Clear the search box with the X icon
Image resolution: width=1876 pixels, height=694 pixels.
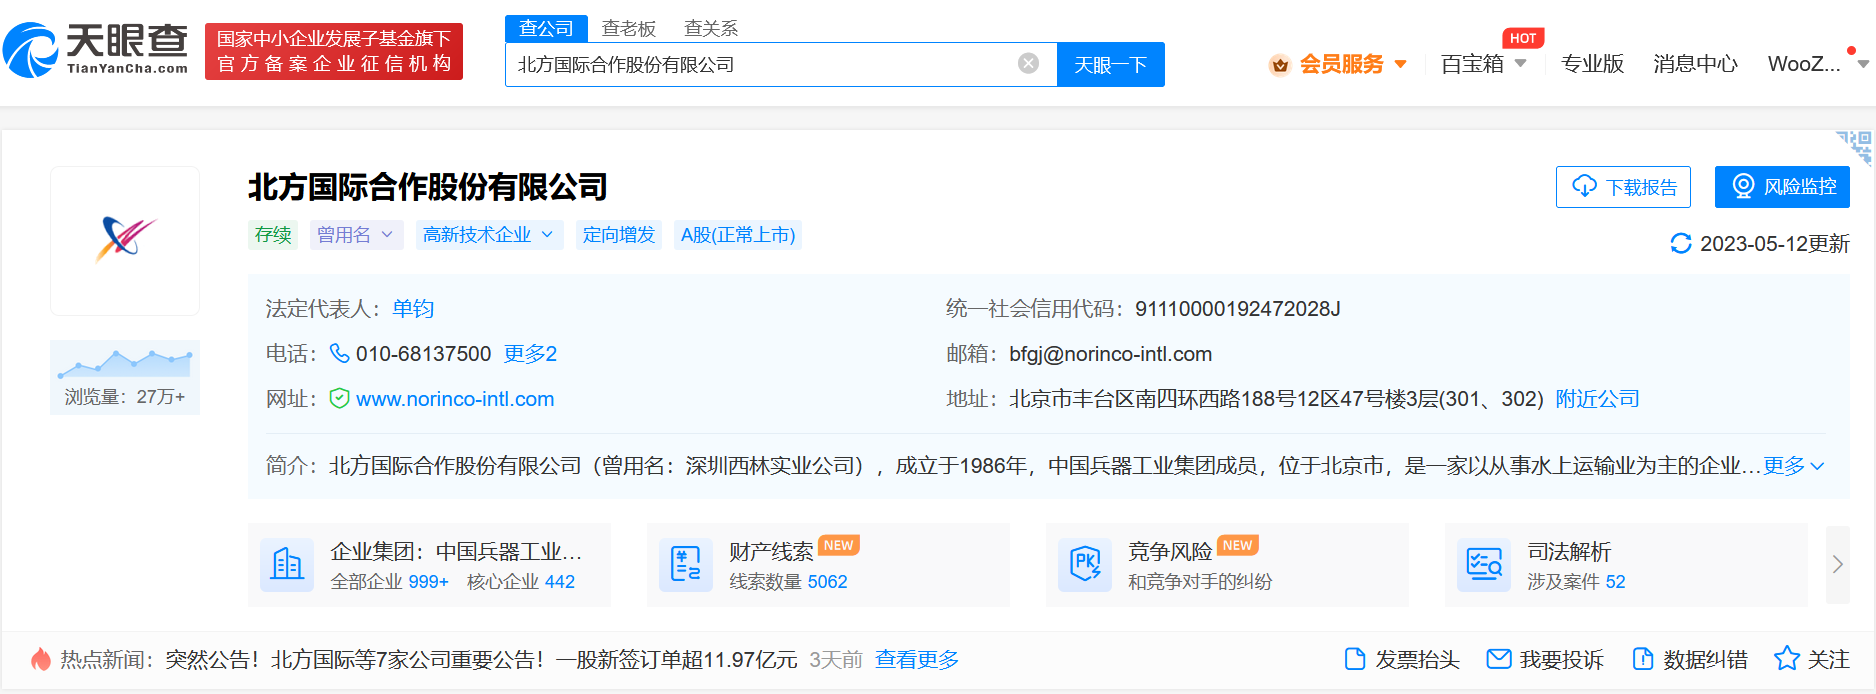[1028, 64]
